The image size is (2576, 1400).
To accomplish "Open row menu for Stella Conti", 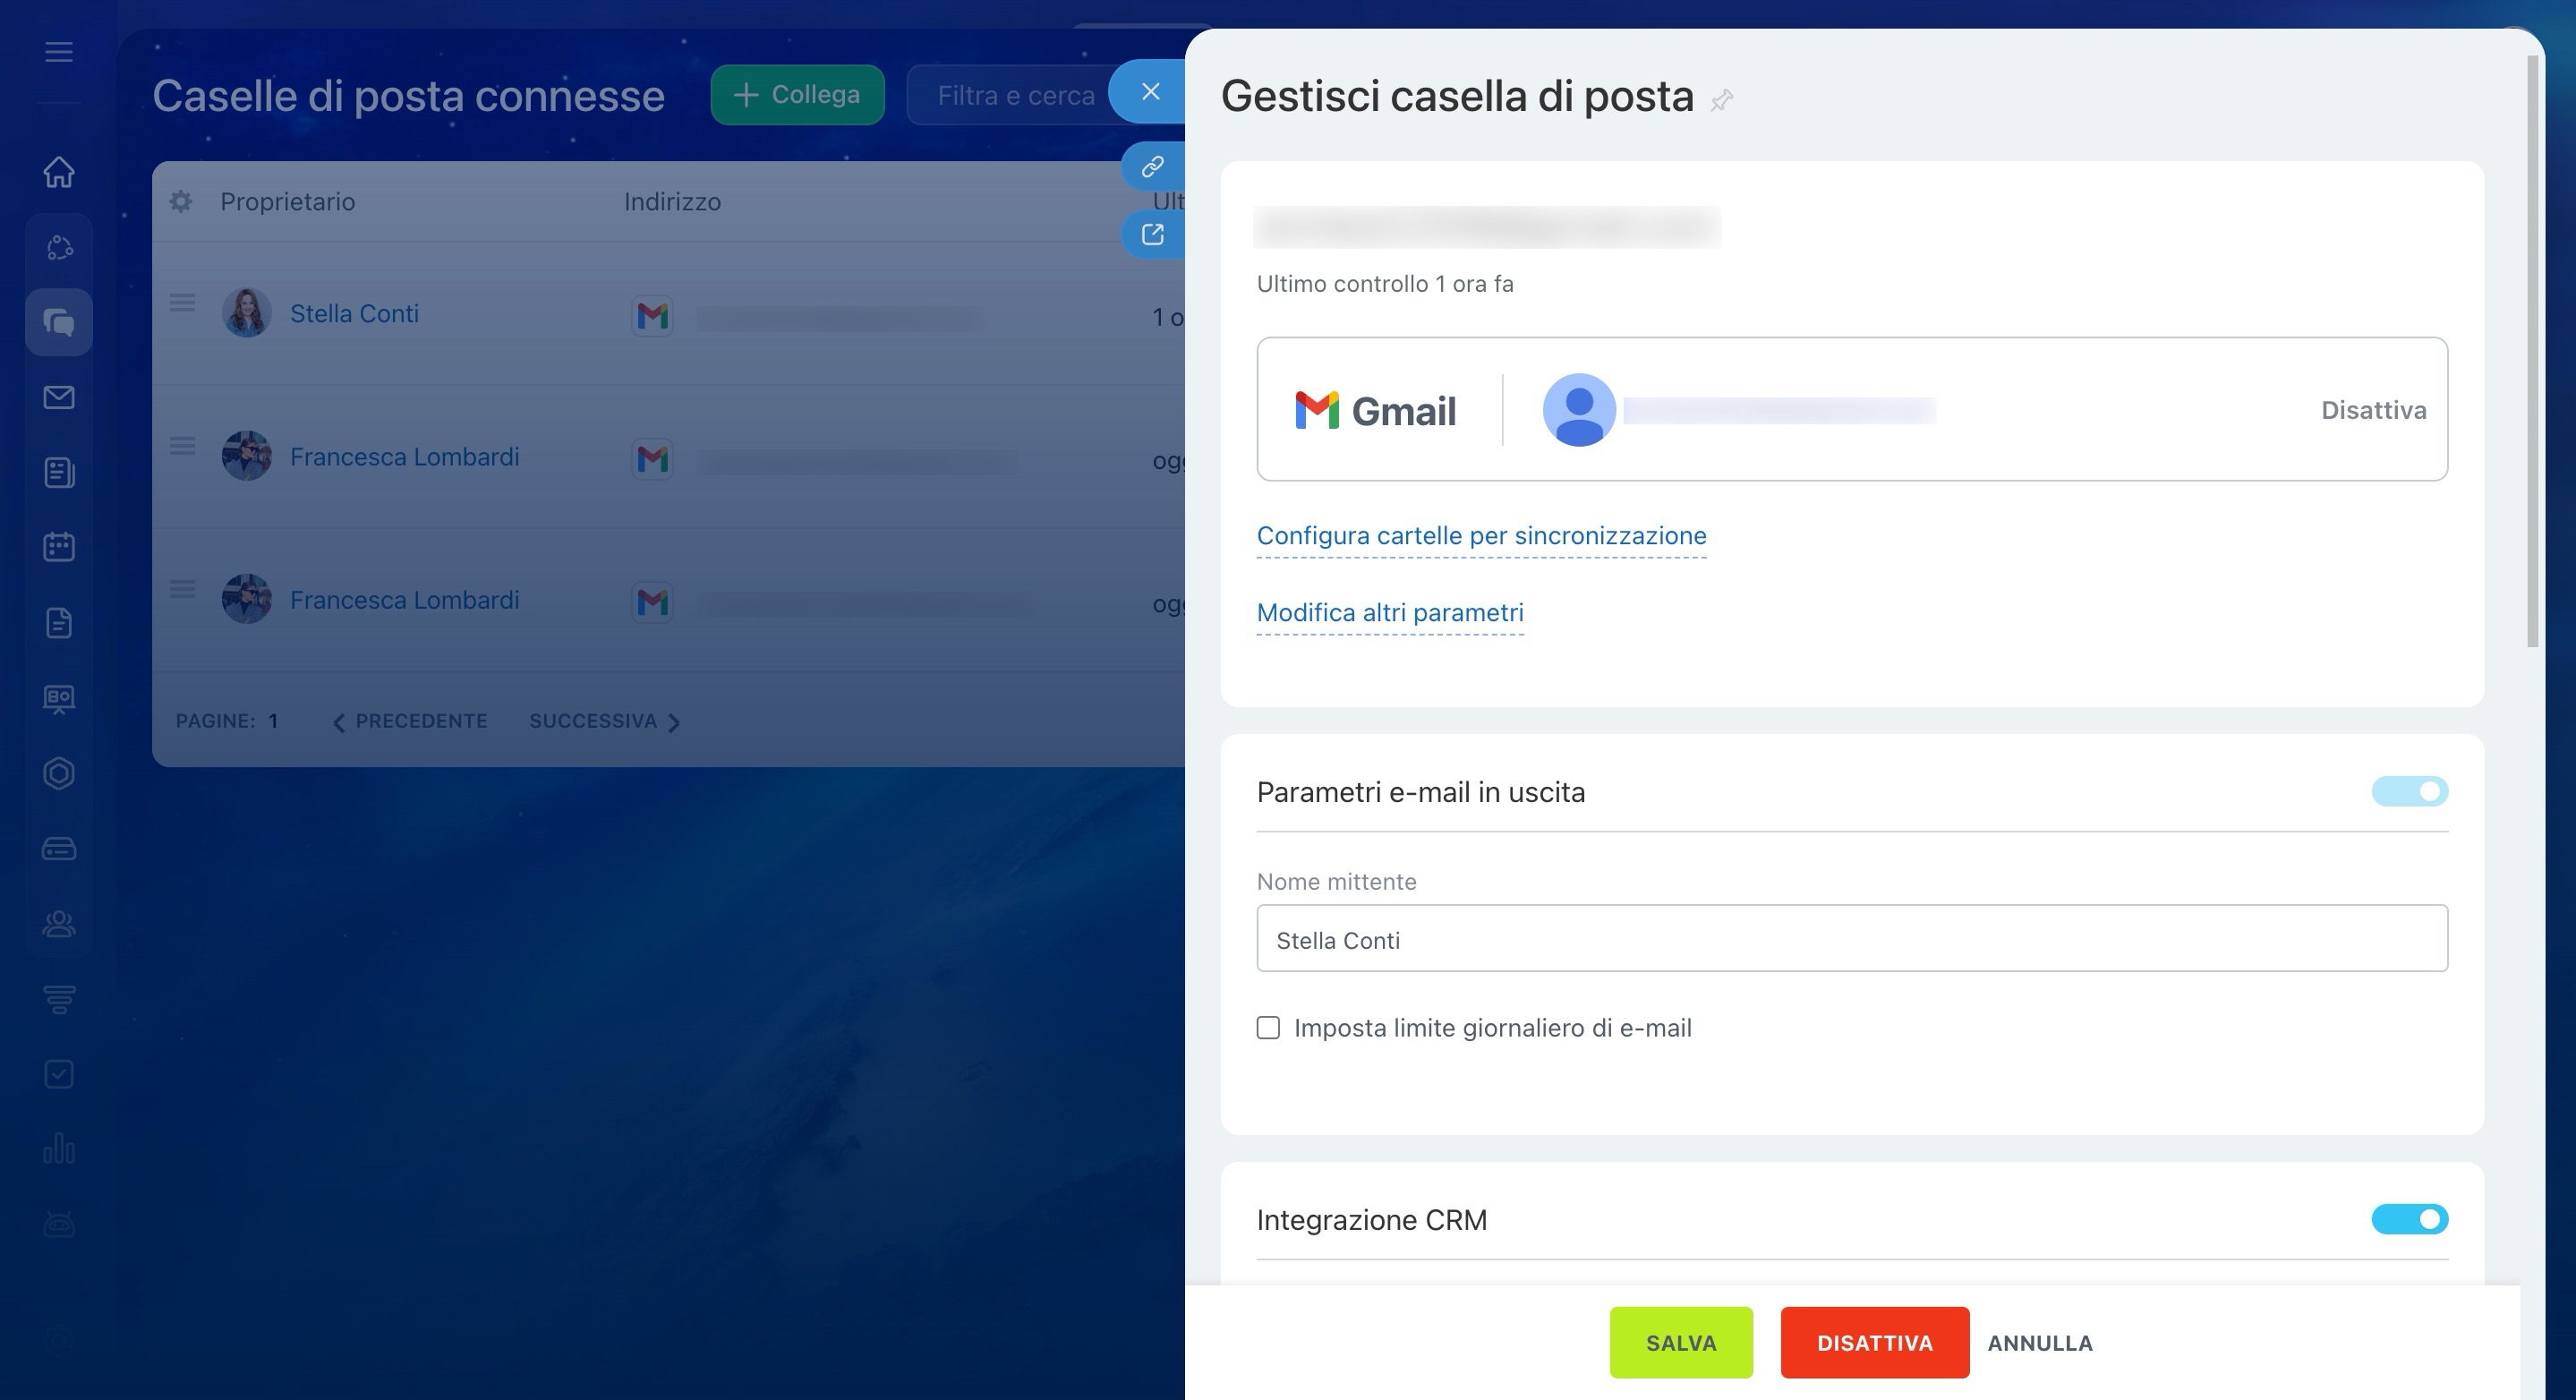I will point(182,303).
